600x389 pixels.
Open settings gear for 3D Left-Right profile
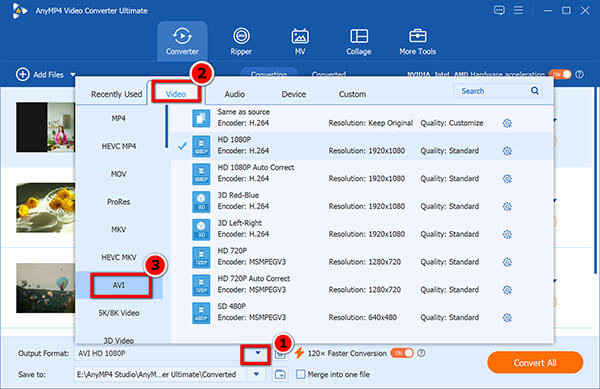(x=507, y=234)
